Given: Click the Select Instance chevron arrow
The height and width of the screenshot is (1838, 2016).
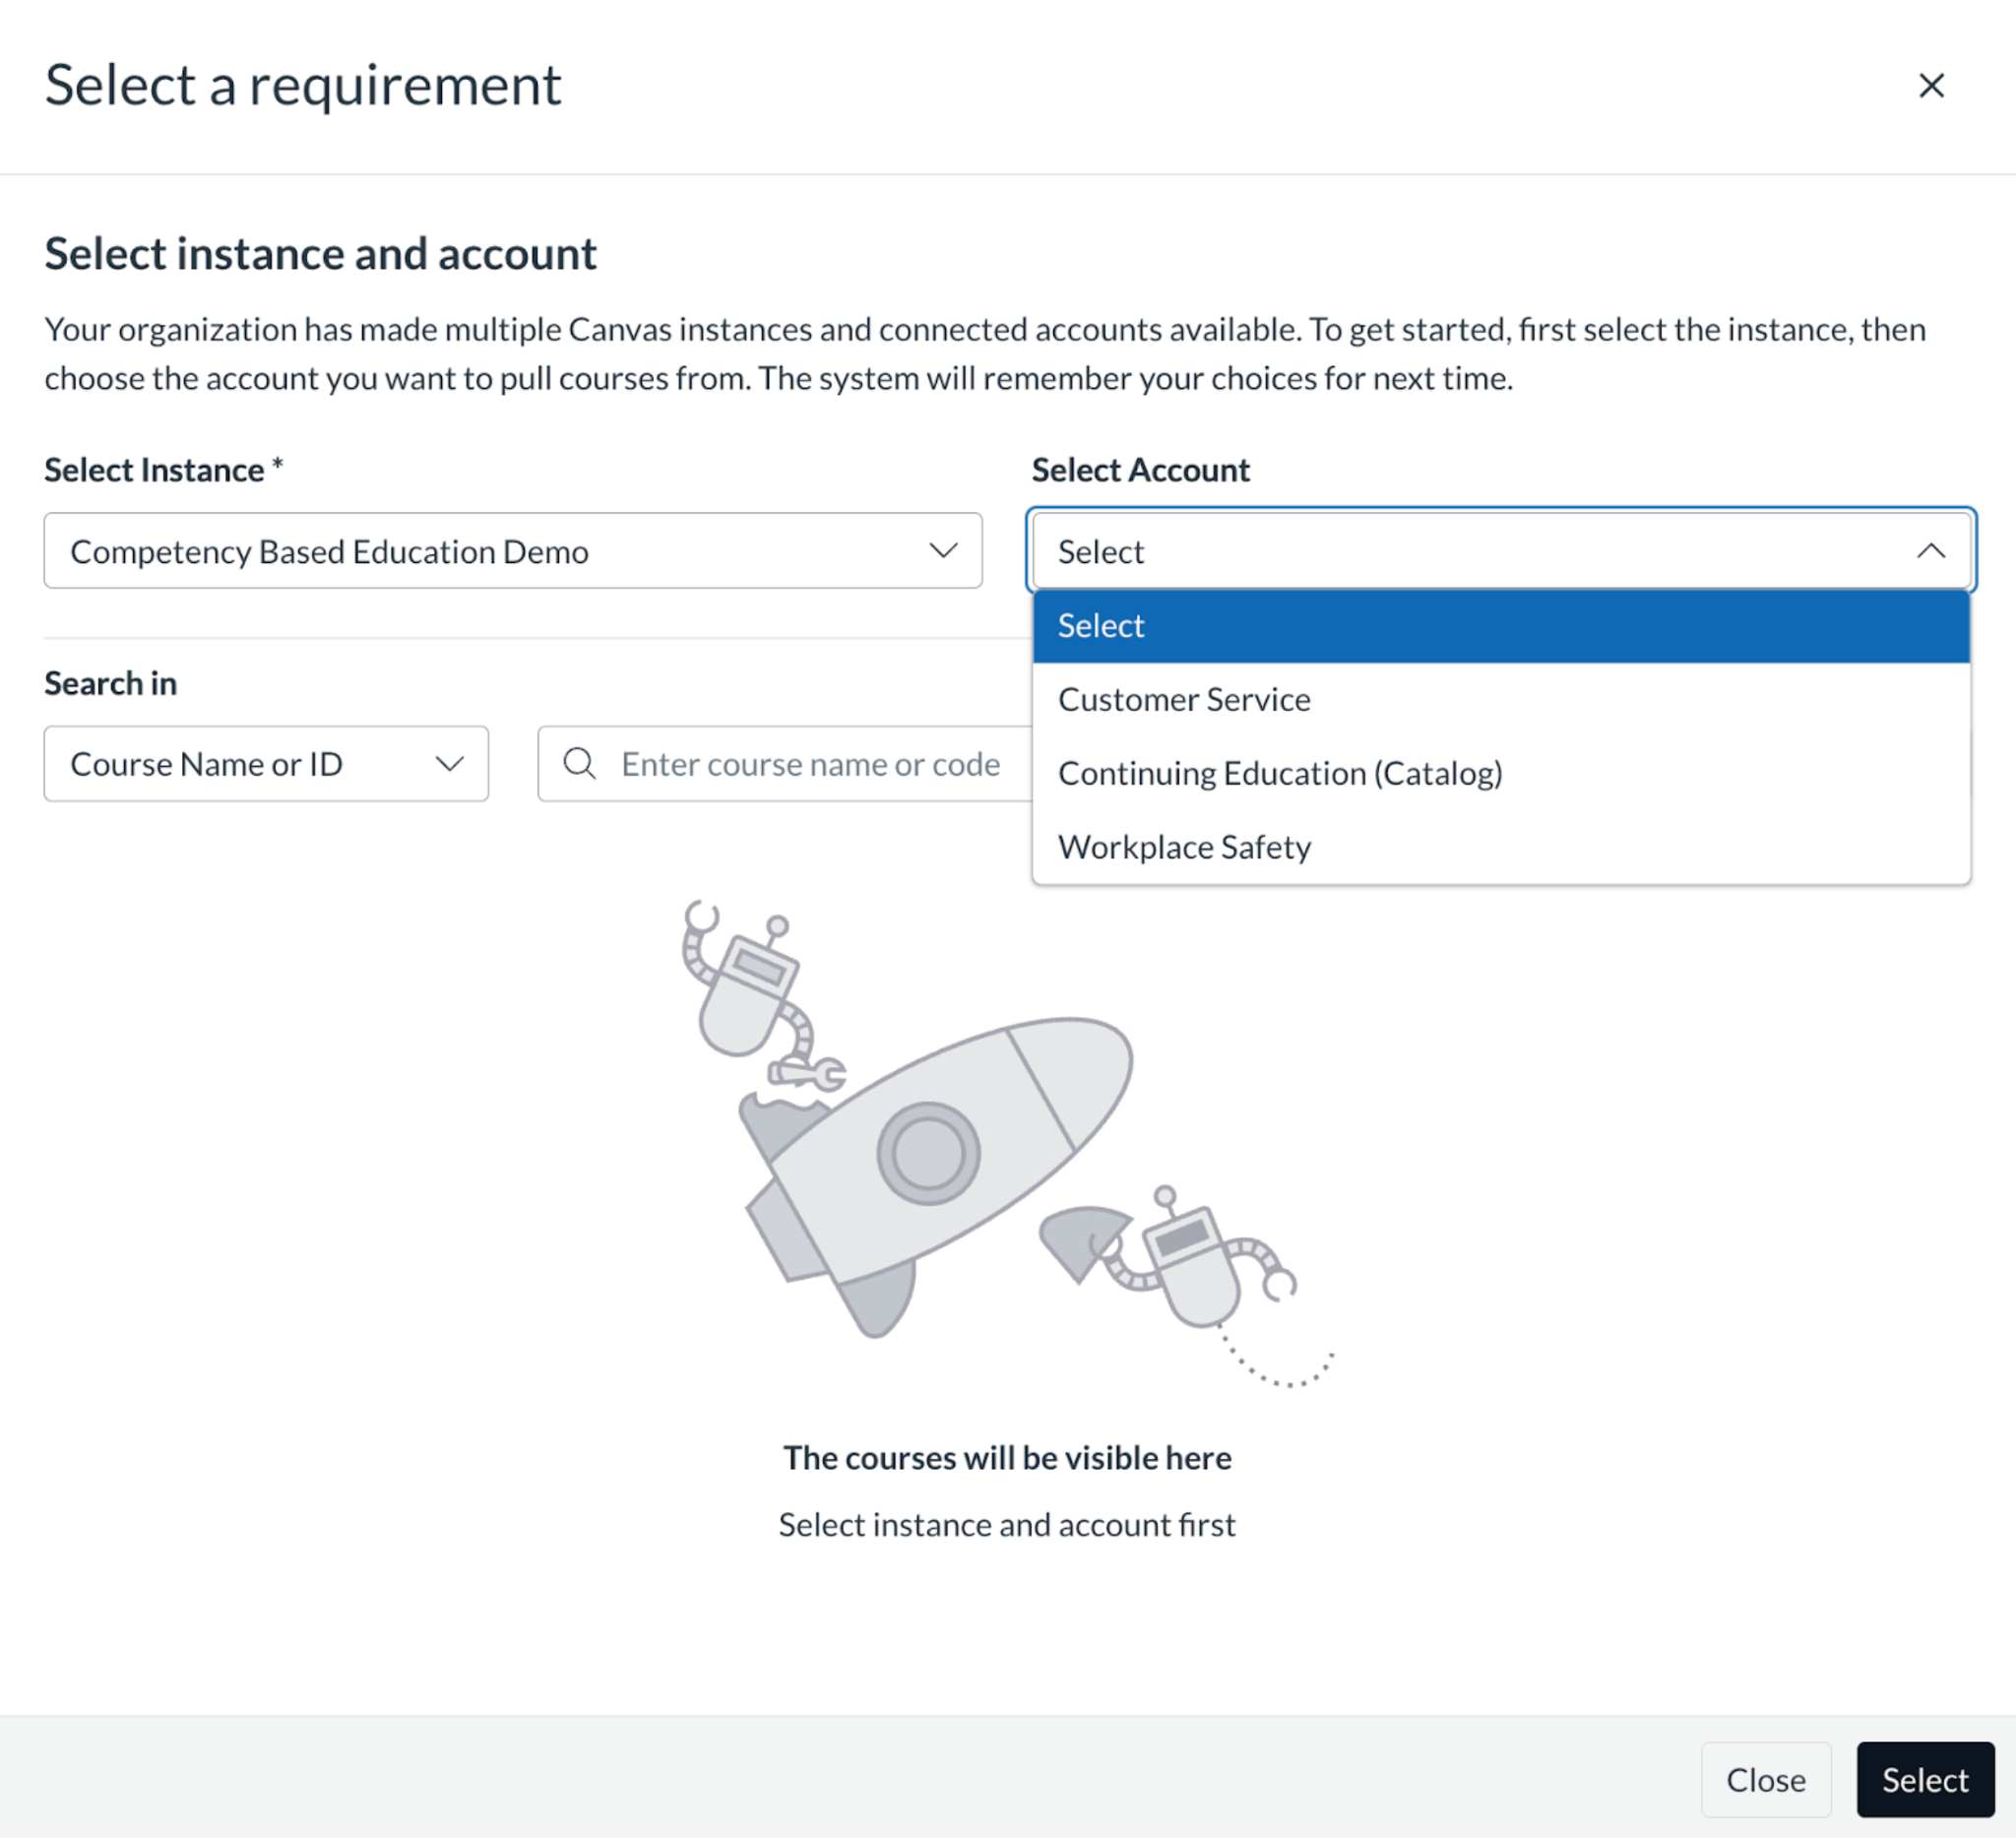Looking at the screenshot, I should (x=942, y=551).
